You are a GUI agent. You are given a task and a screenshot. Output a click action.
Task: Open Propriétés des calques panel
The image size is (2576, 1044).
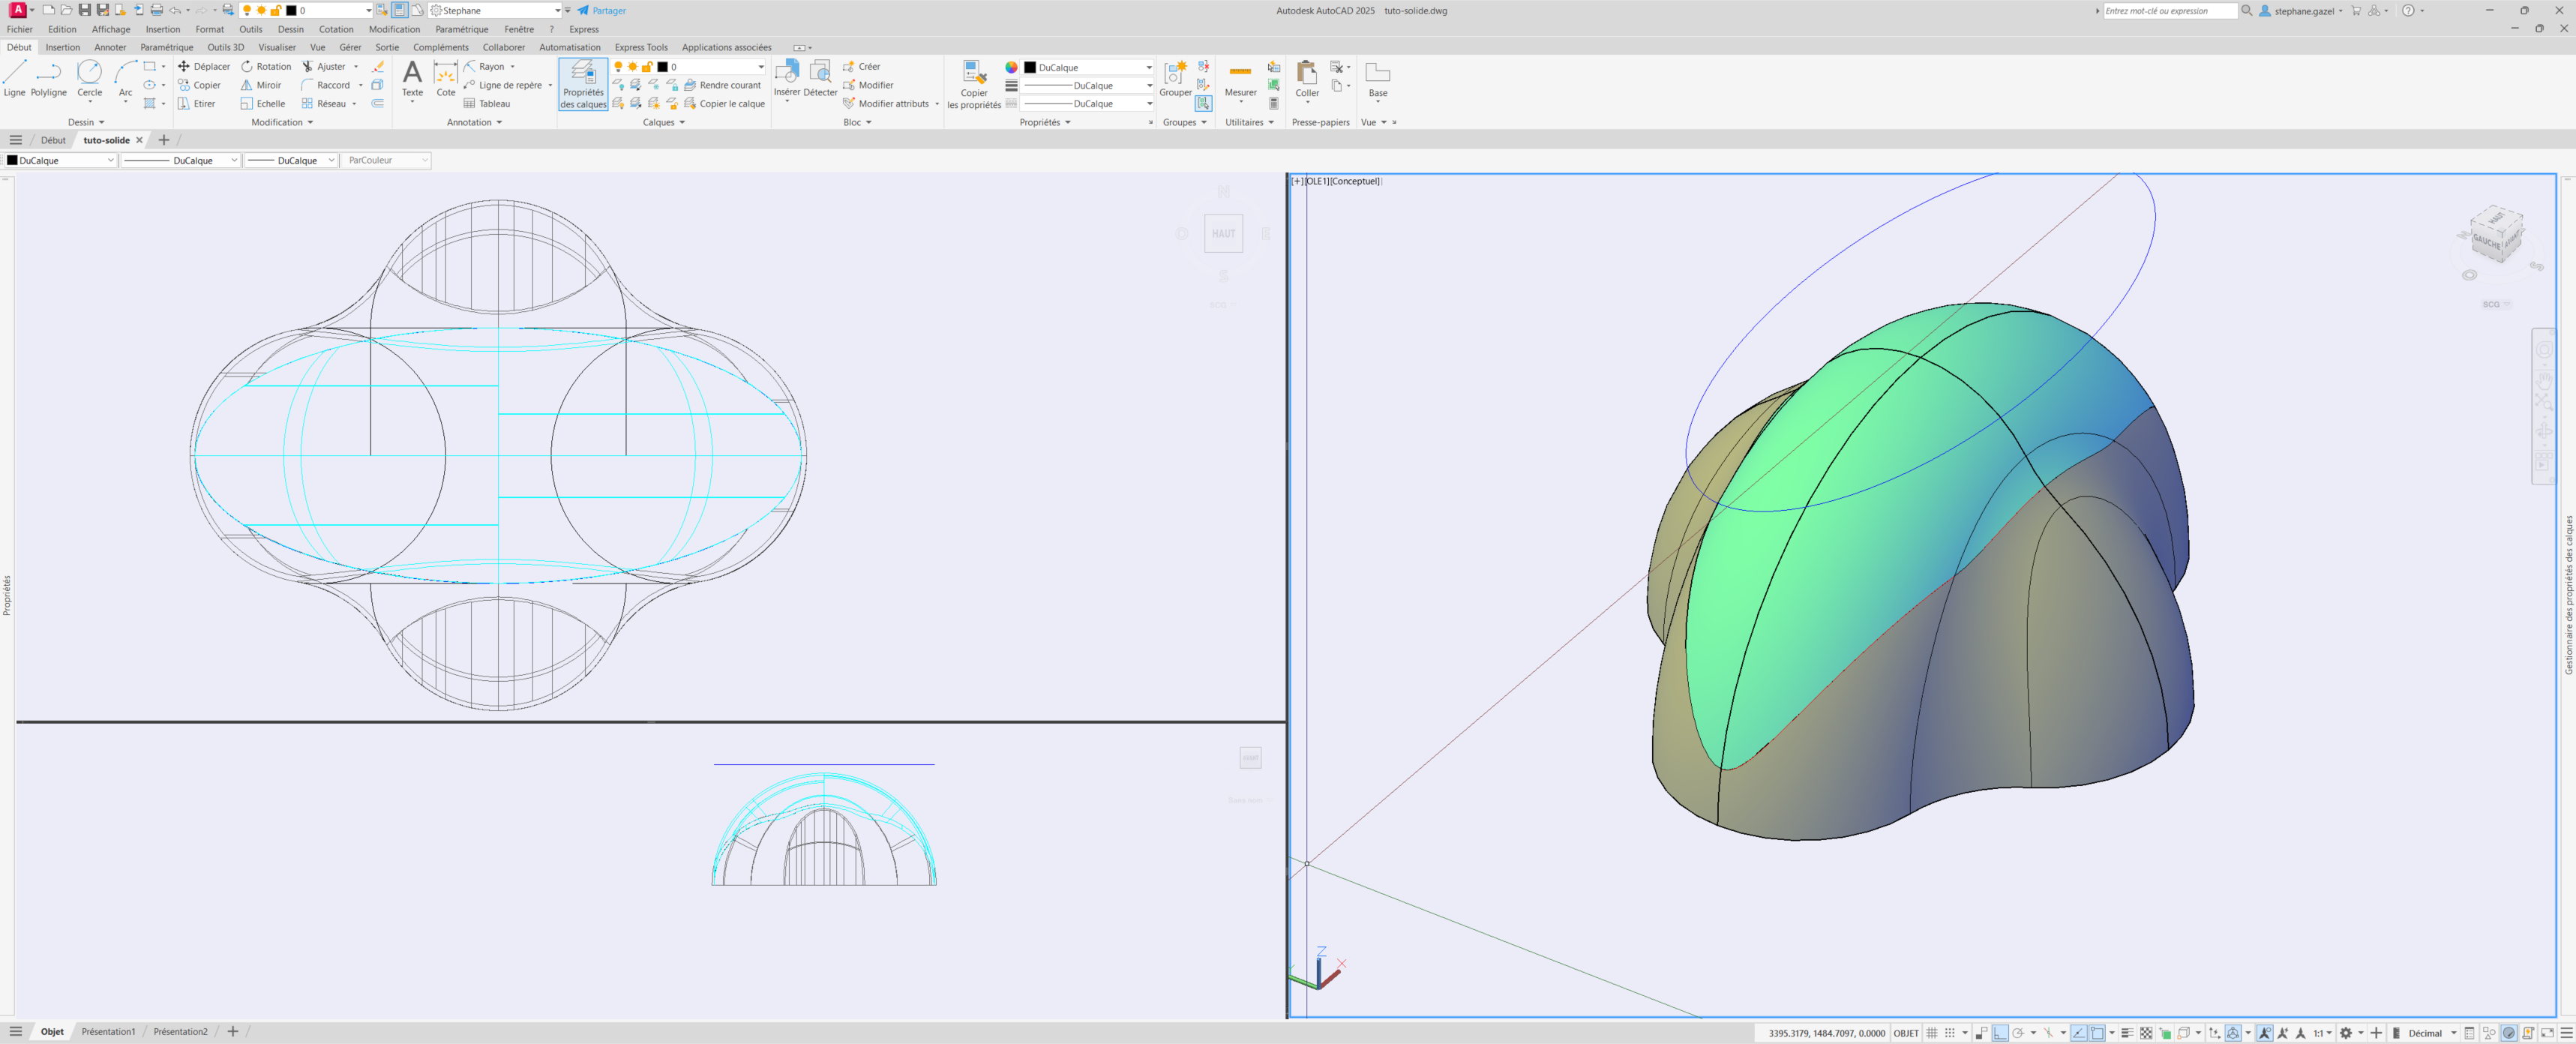583,84
